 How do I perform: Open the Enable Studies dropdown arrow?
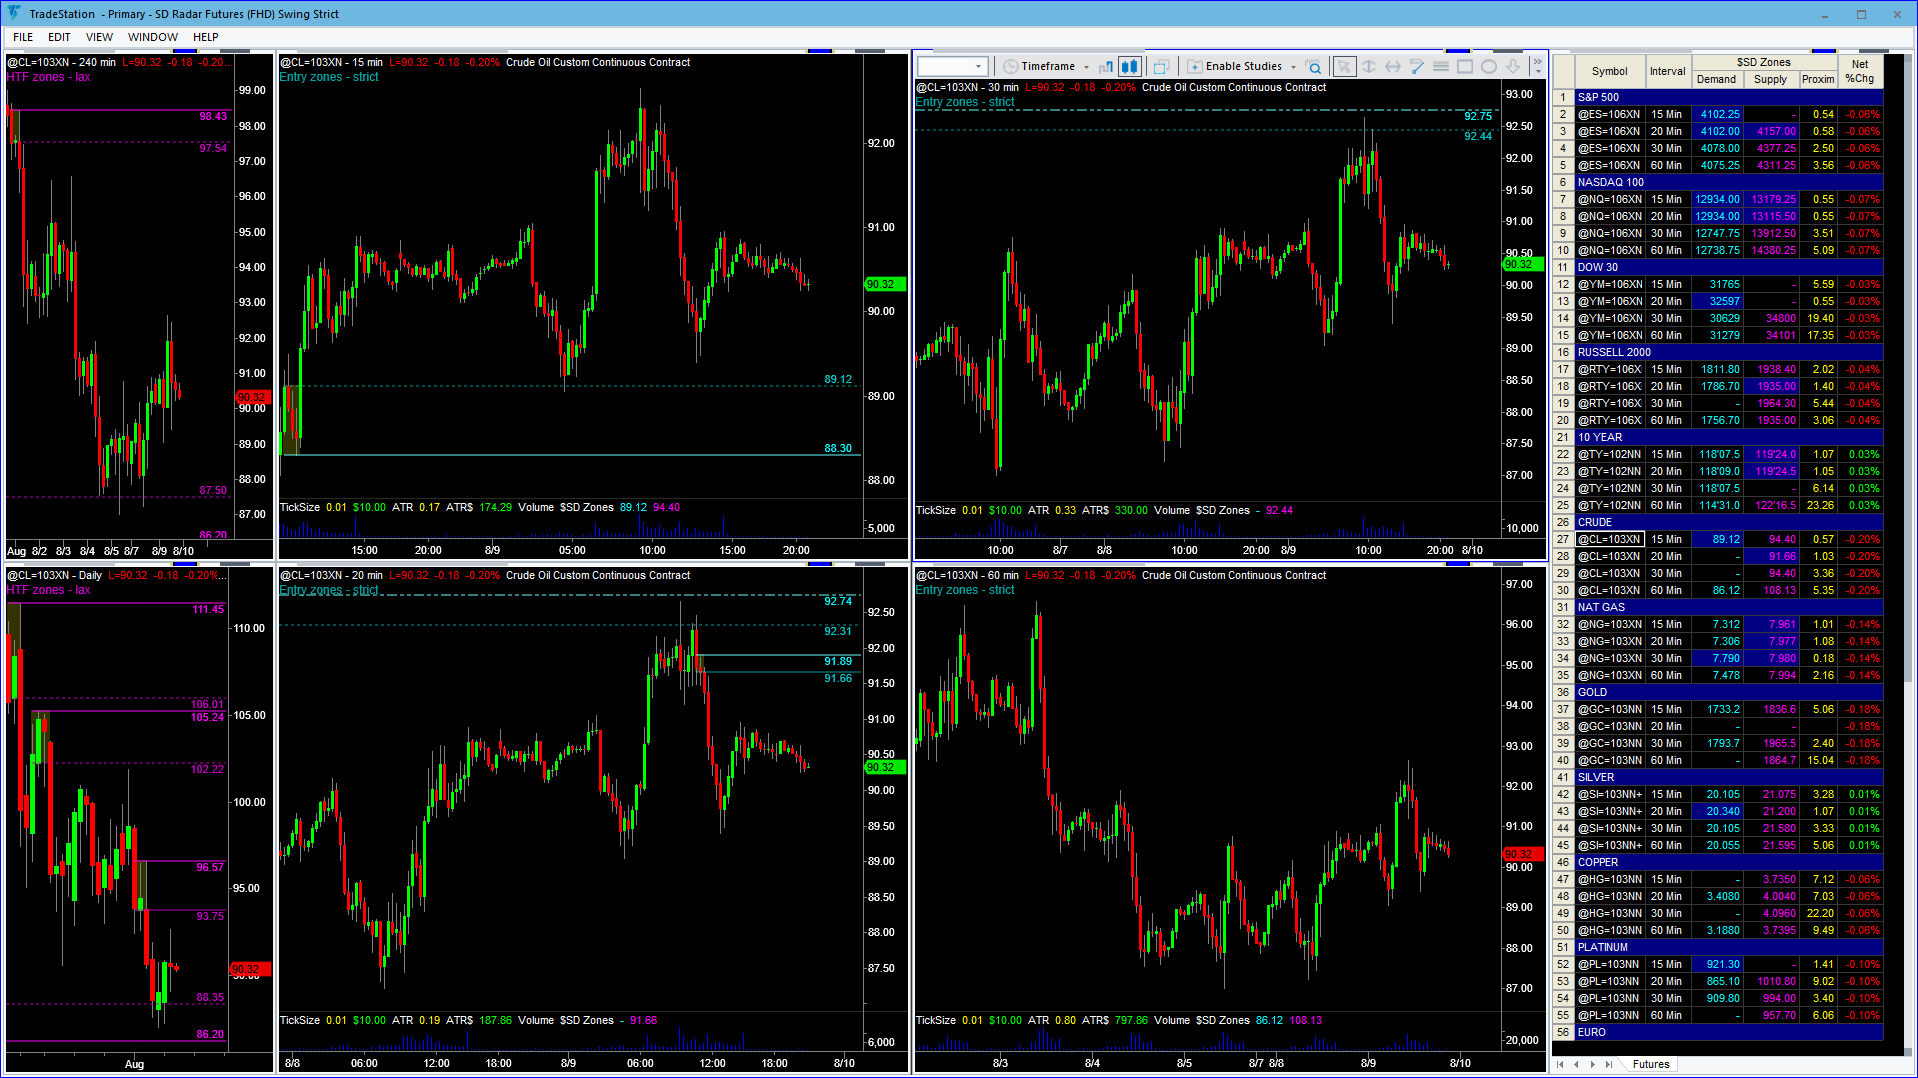[1294, 67]
